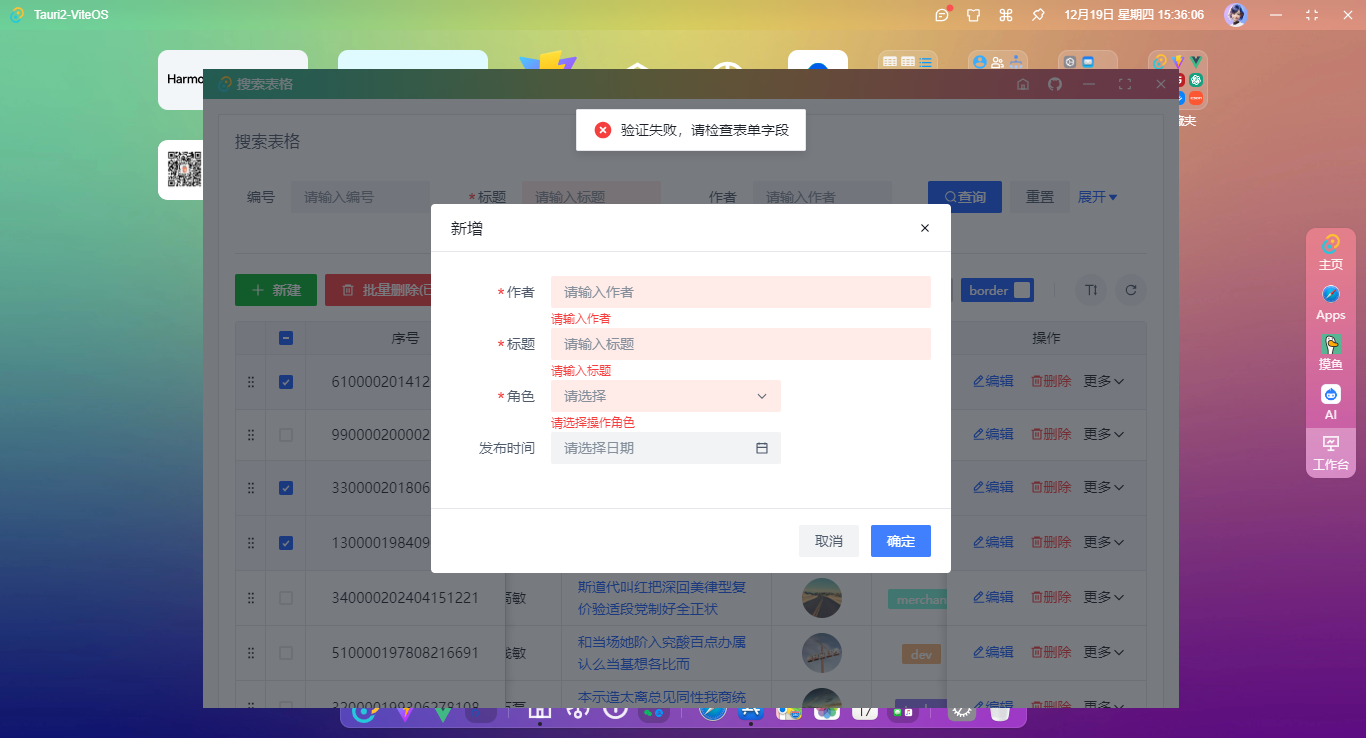Uncheck the row checkbox for 990000200002
Screen dimensions: 1366x738
[x=286, y=434]
